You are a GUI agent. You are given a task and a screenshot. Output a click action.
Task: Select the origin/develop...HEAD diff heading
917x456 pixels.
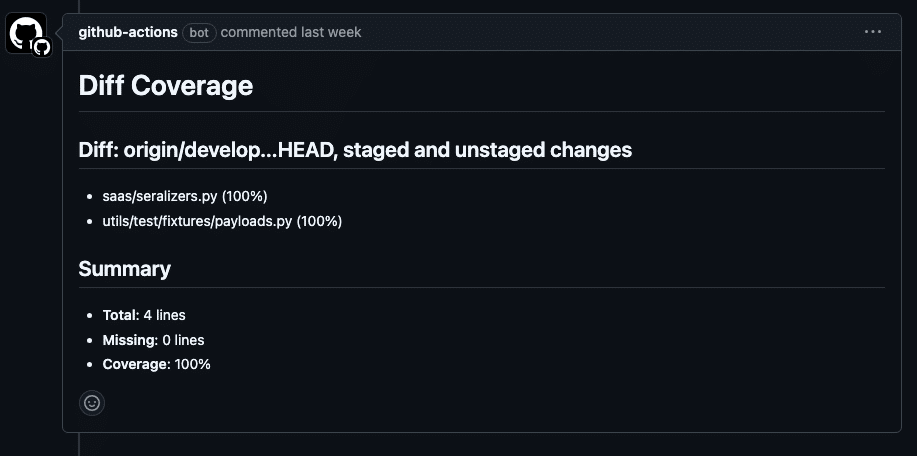pyautogui.click(x=355, y=150)
